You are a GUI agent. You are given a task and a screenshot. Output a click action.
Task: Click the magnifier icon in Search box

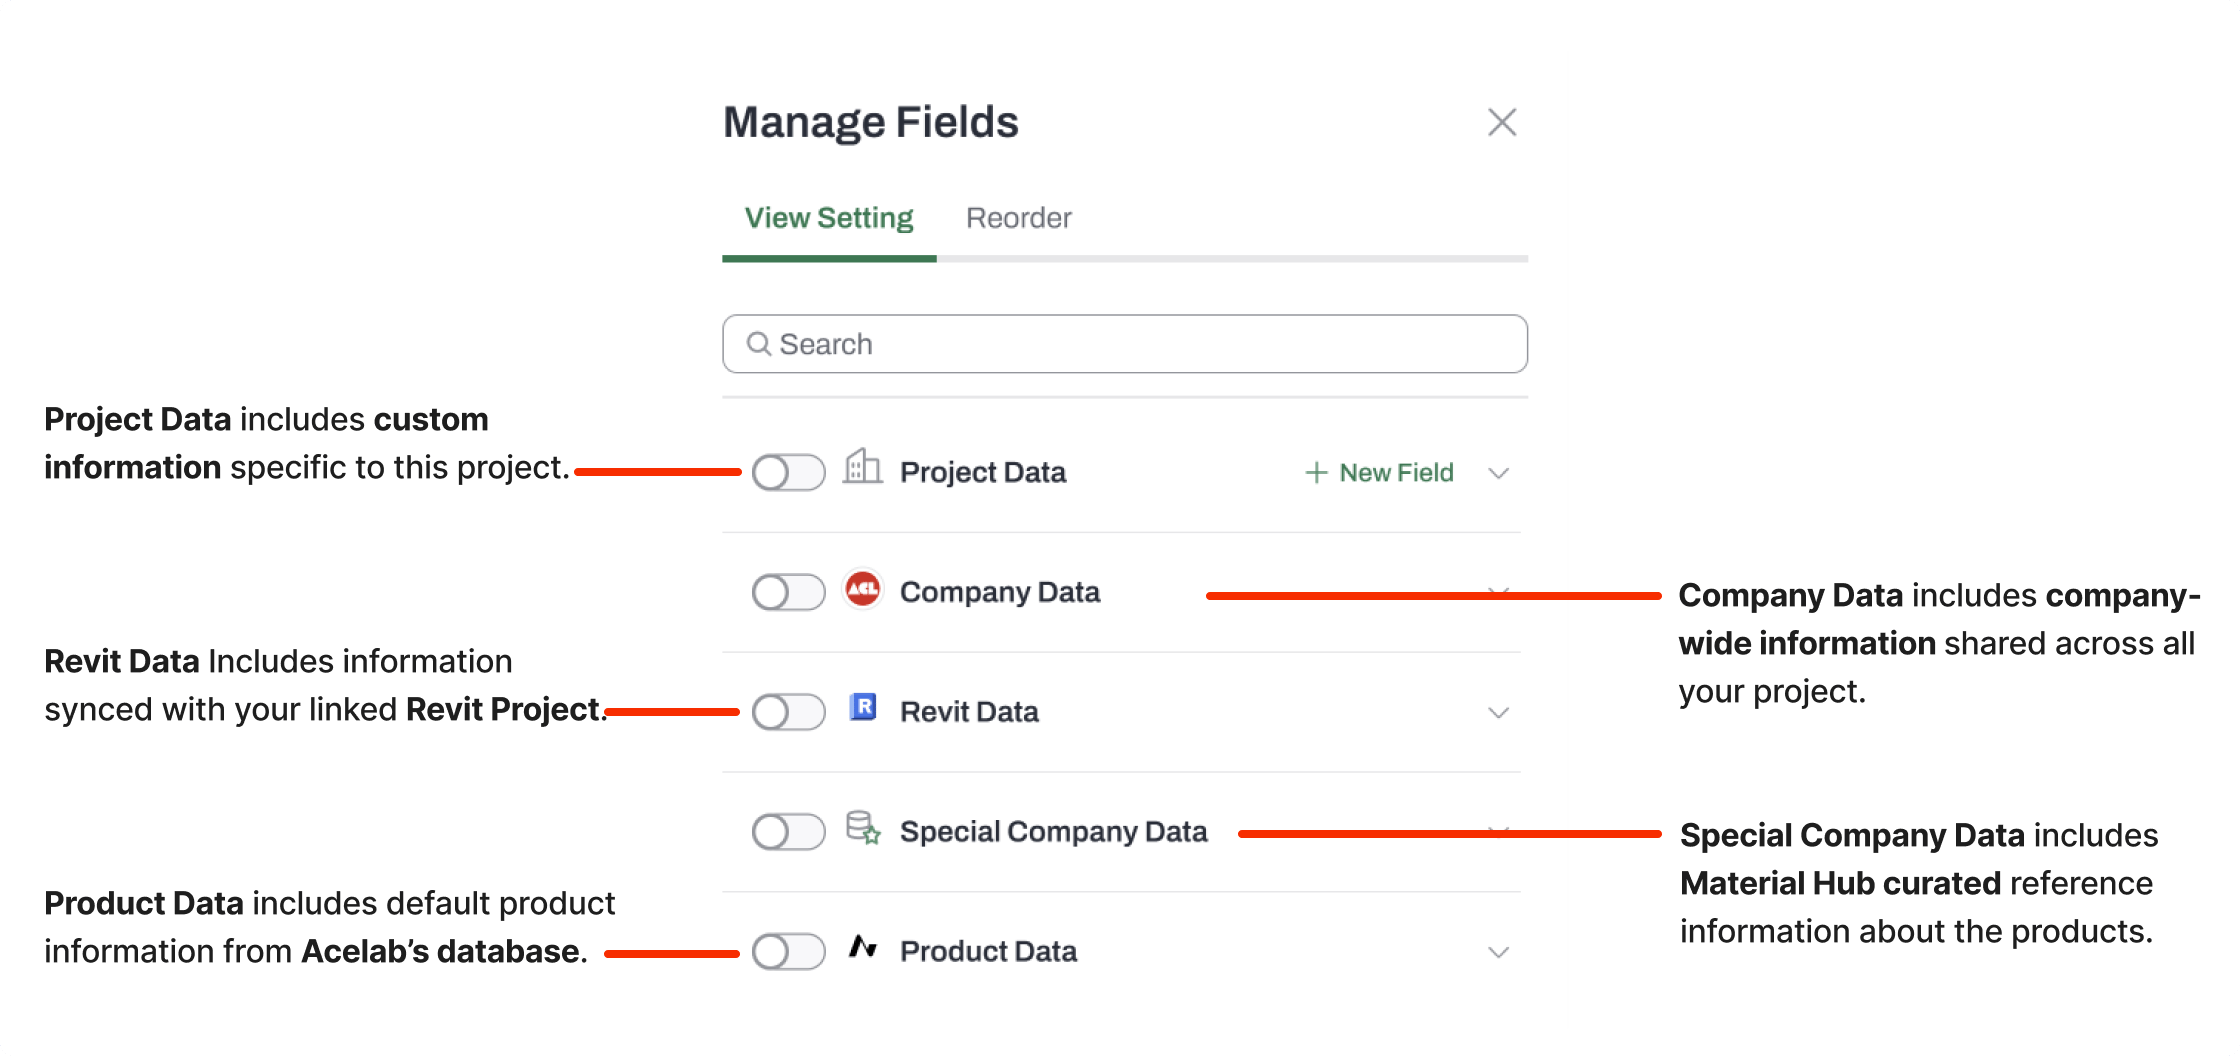759,344
